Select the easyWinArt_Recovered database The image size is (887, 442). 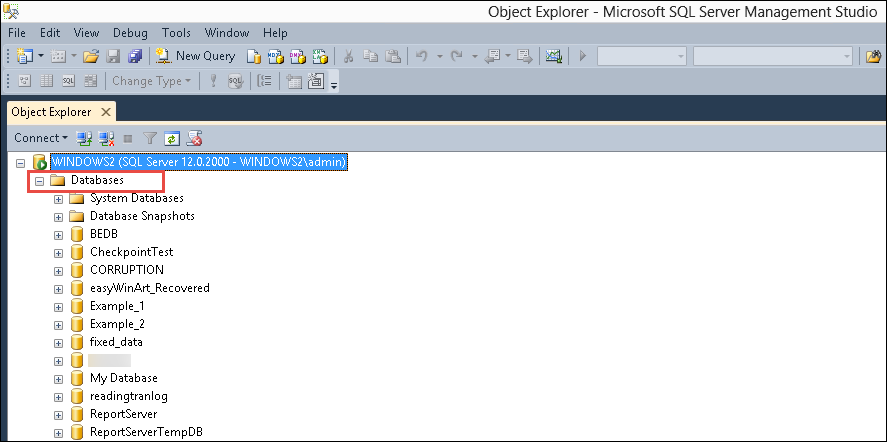pyautogui.click(x=149, y=288)
